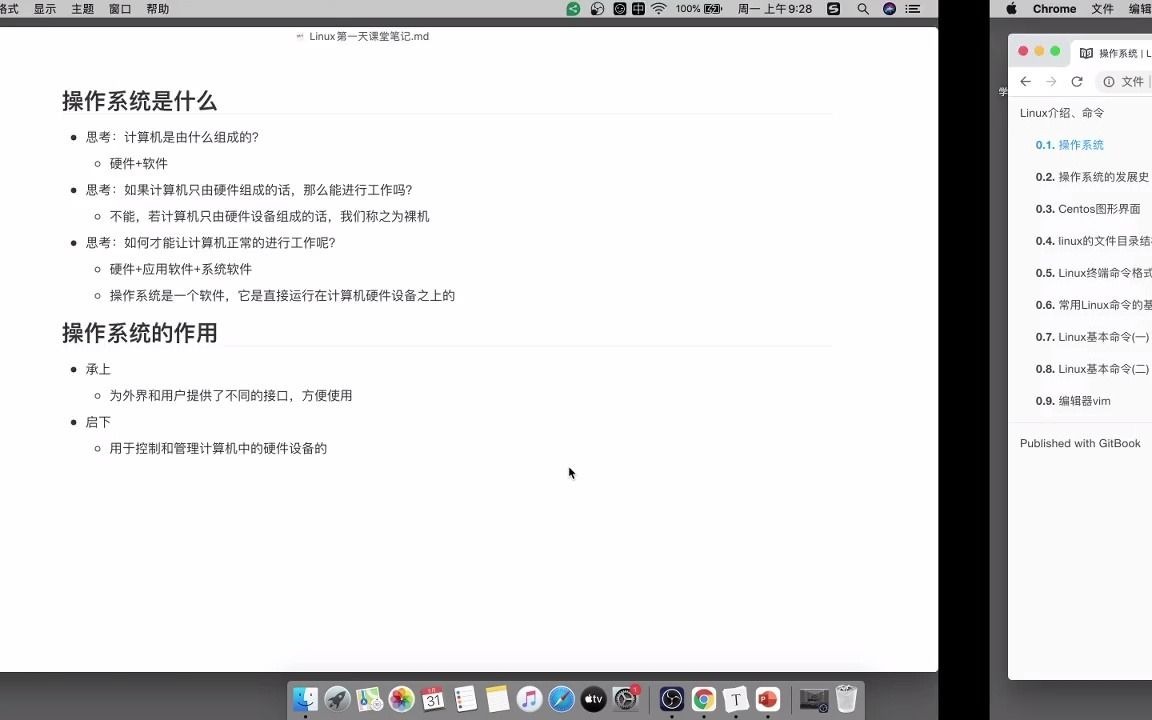Open Safari from the Dock
The width and height of the screenshot is (1152, 720).
(561, 699)
